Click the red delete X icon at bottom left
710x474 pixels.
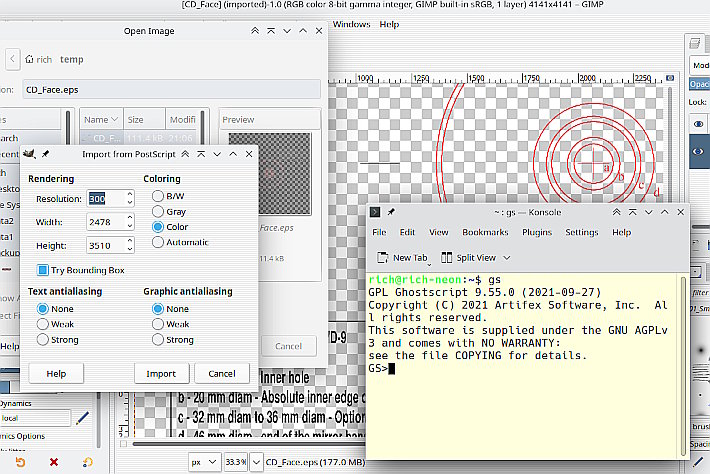53,462
